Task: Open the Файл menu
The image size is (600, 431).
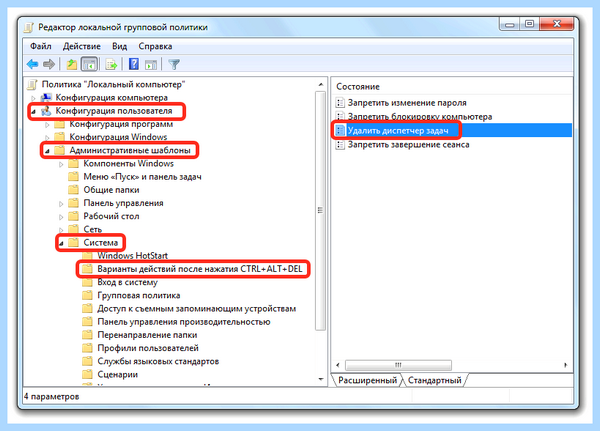Action: (41, 46)
